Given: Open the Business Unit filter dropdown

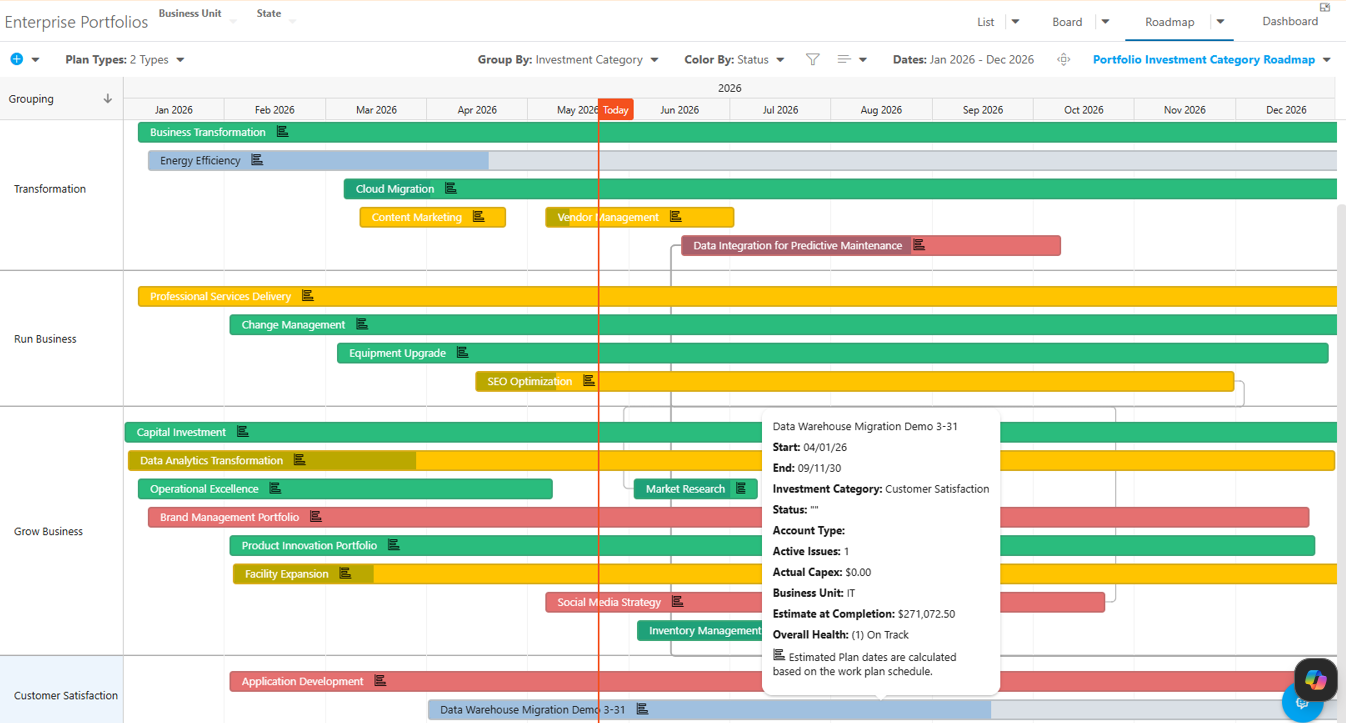Looking at the screenshot, I should pos(198,16).
